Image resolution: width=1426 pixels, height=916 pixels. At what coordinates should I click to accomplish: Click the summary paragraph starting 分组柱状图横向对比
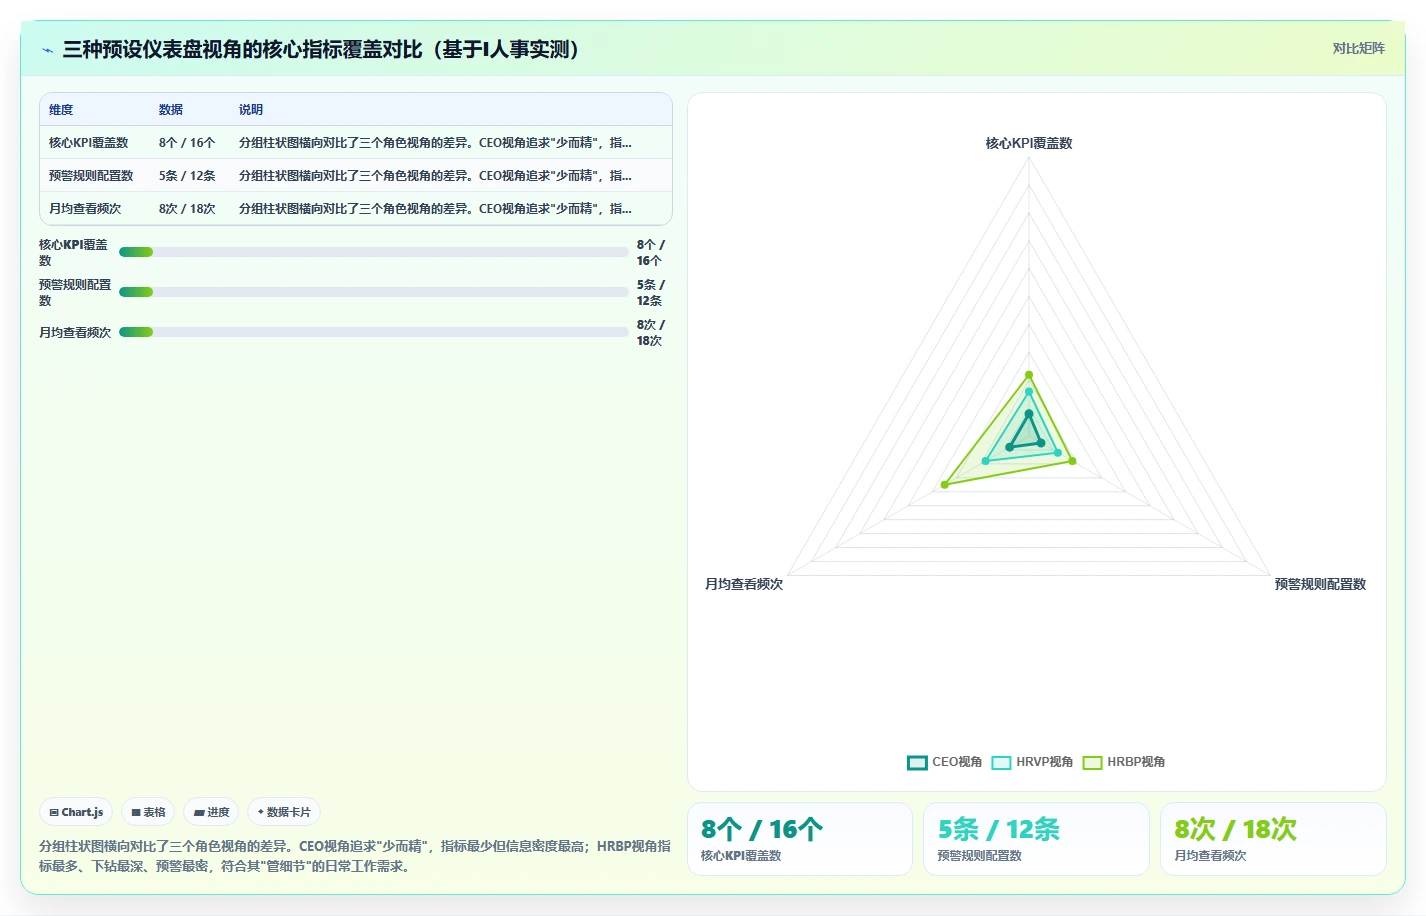pyautogui.click(x=355, y=856)
